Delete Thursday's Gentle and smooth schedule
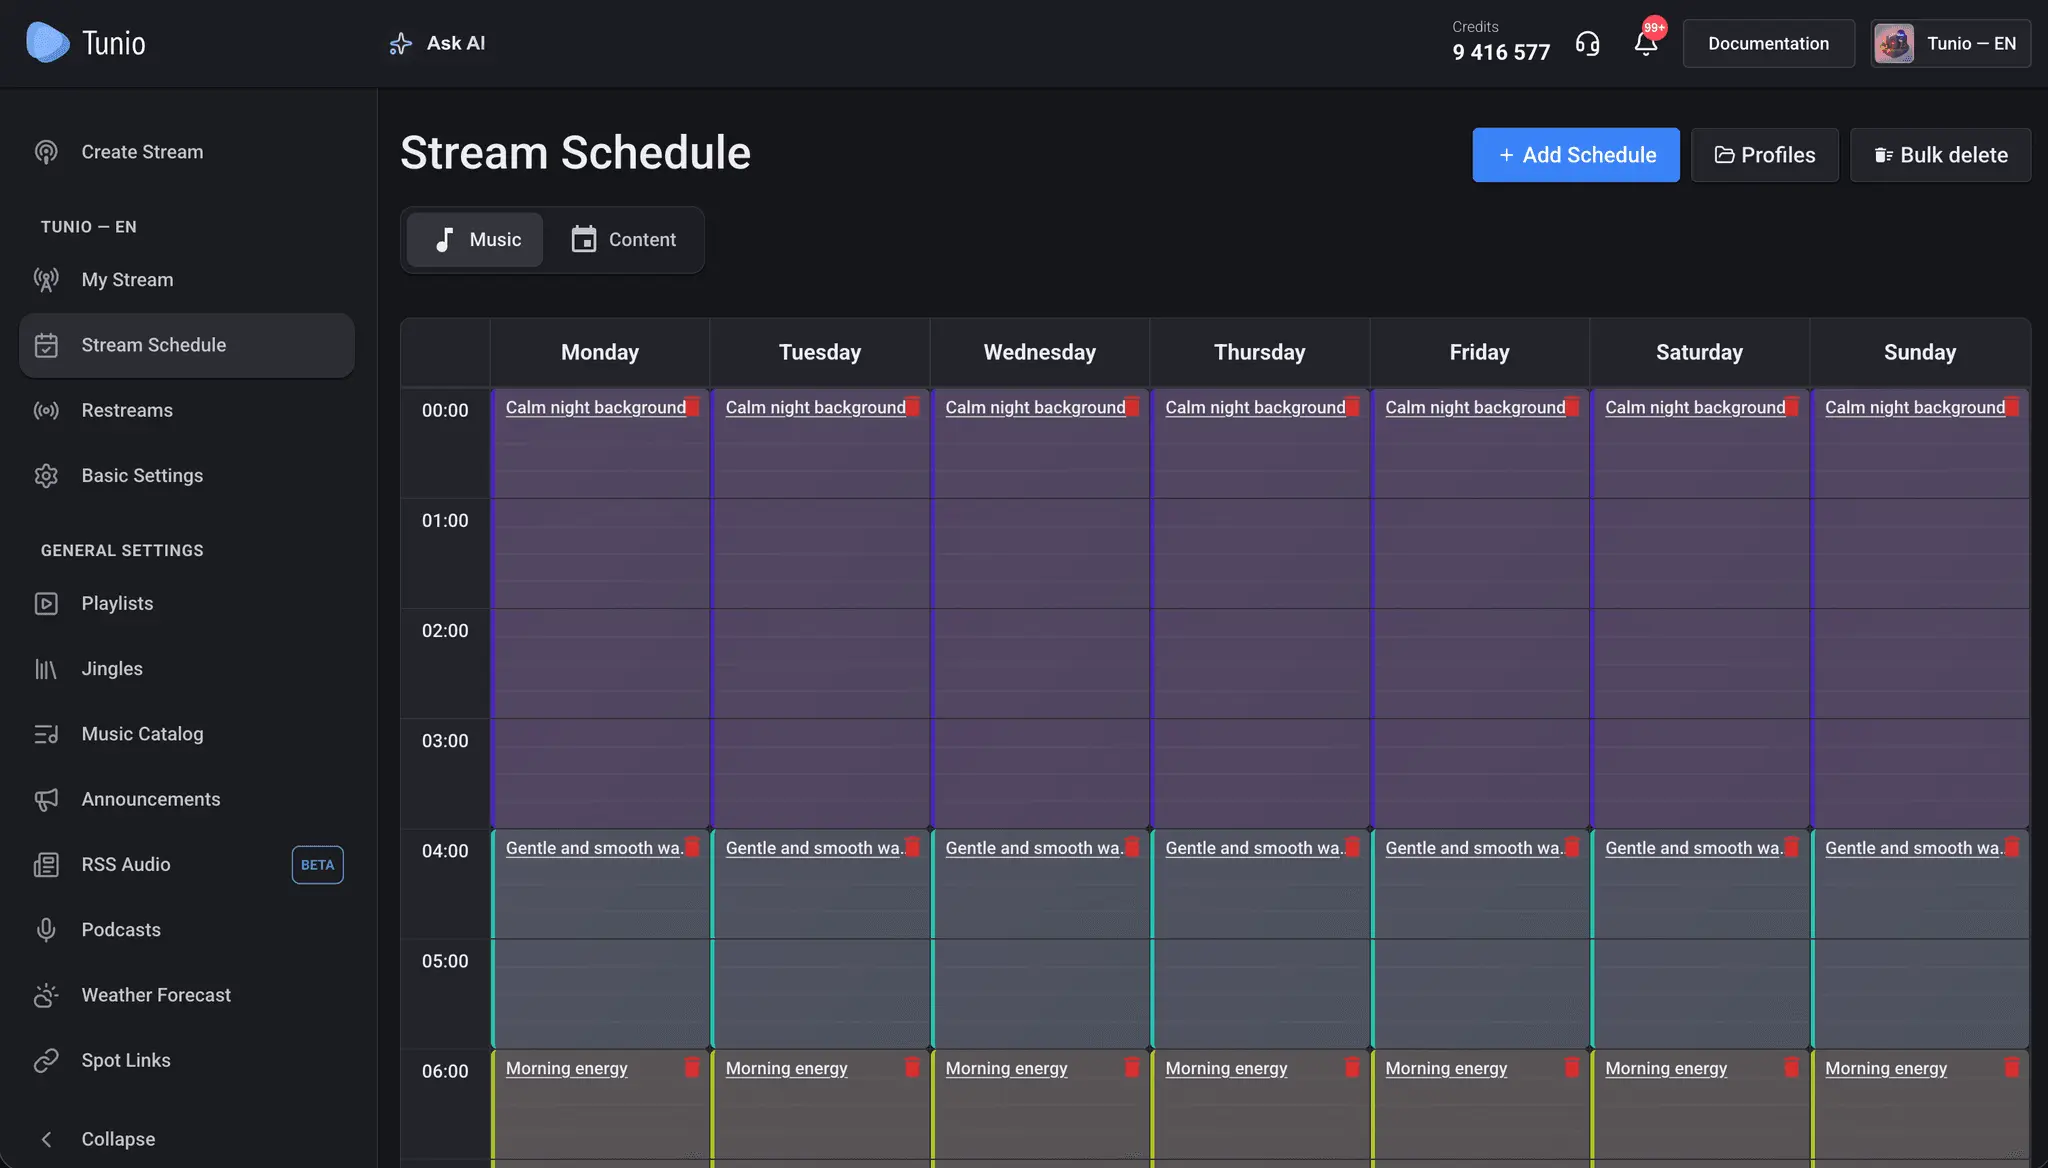Viewport: 2048px width, 1168px height. 1352,847
